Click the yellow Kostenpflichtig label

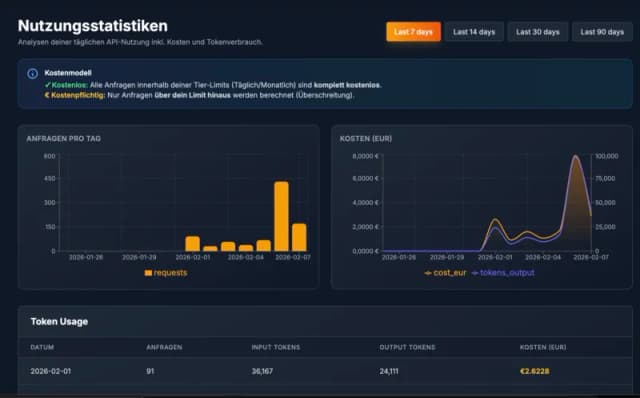[75, 95]
